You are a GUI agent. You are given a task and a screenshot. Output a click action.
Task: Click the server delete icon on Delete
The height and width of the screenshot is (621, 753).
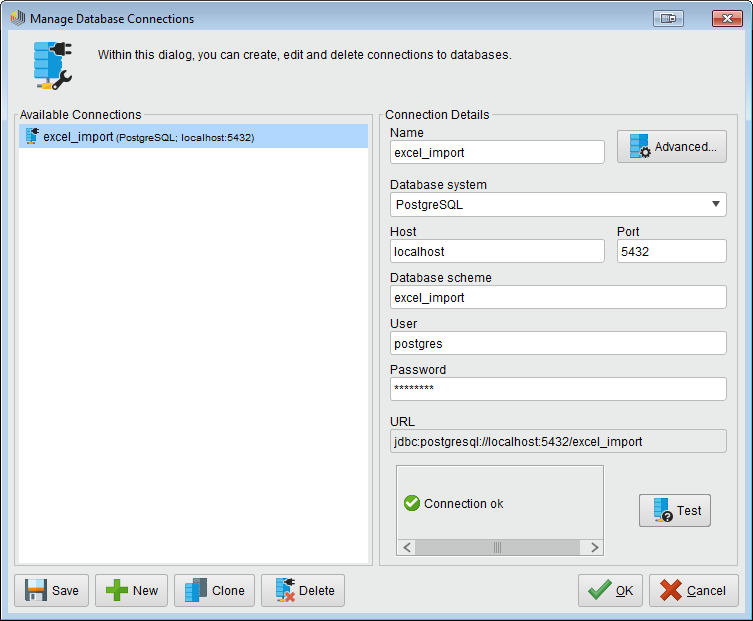285,590
